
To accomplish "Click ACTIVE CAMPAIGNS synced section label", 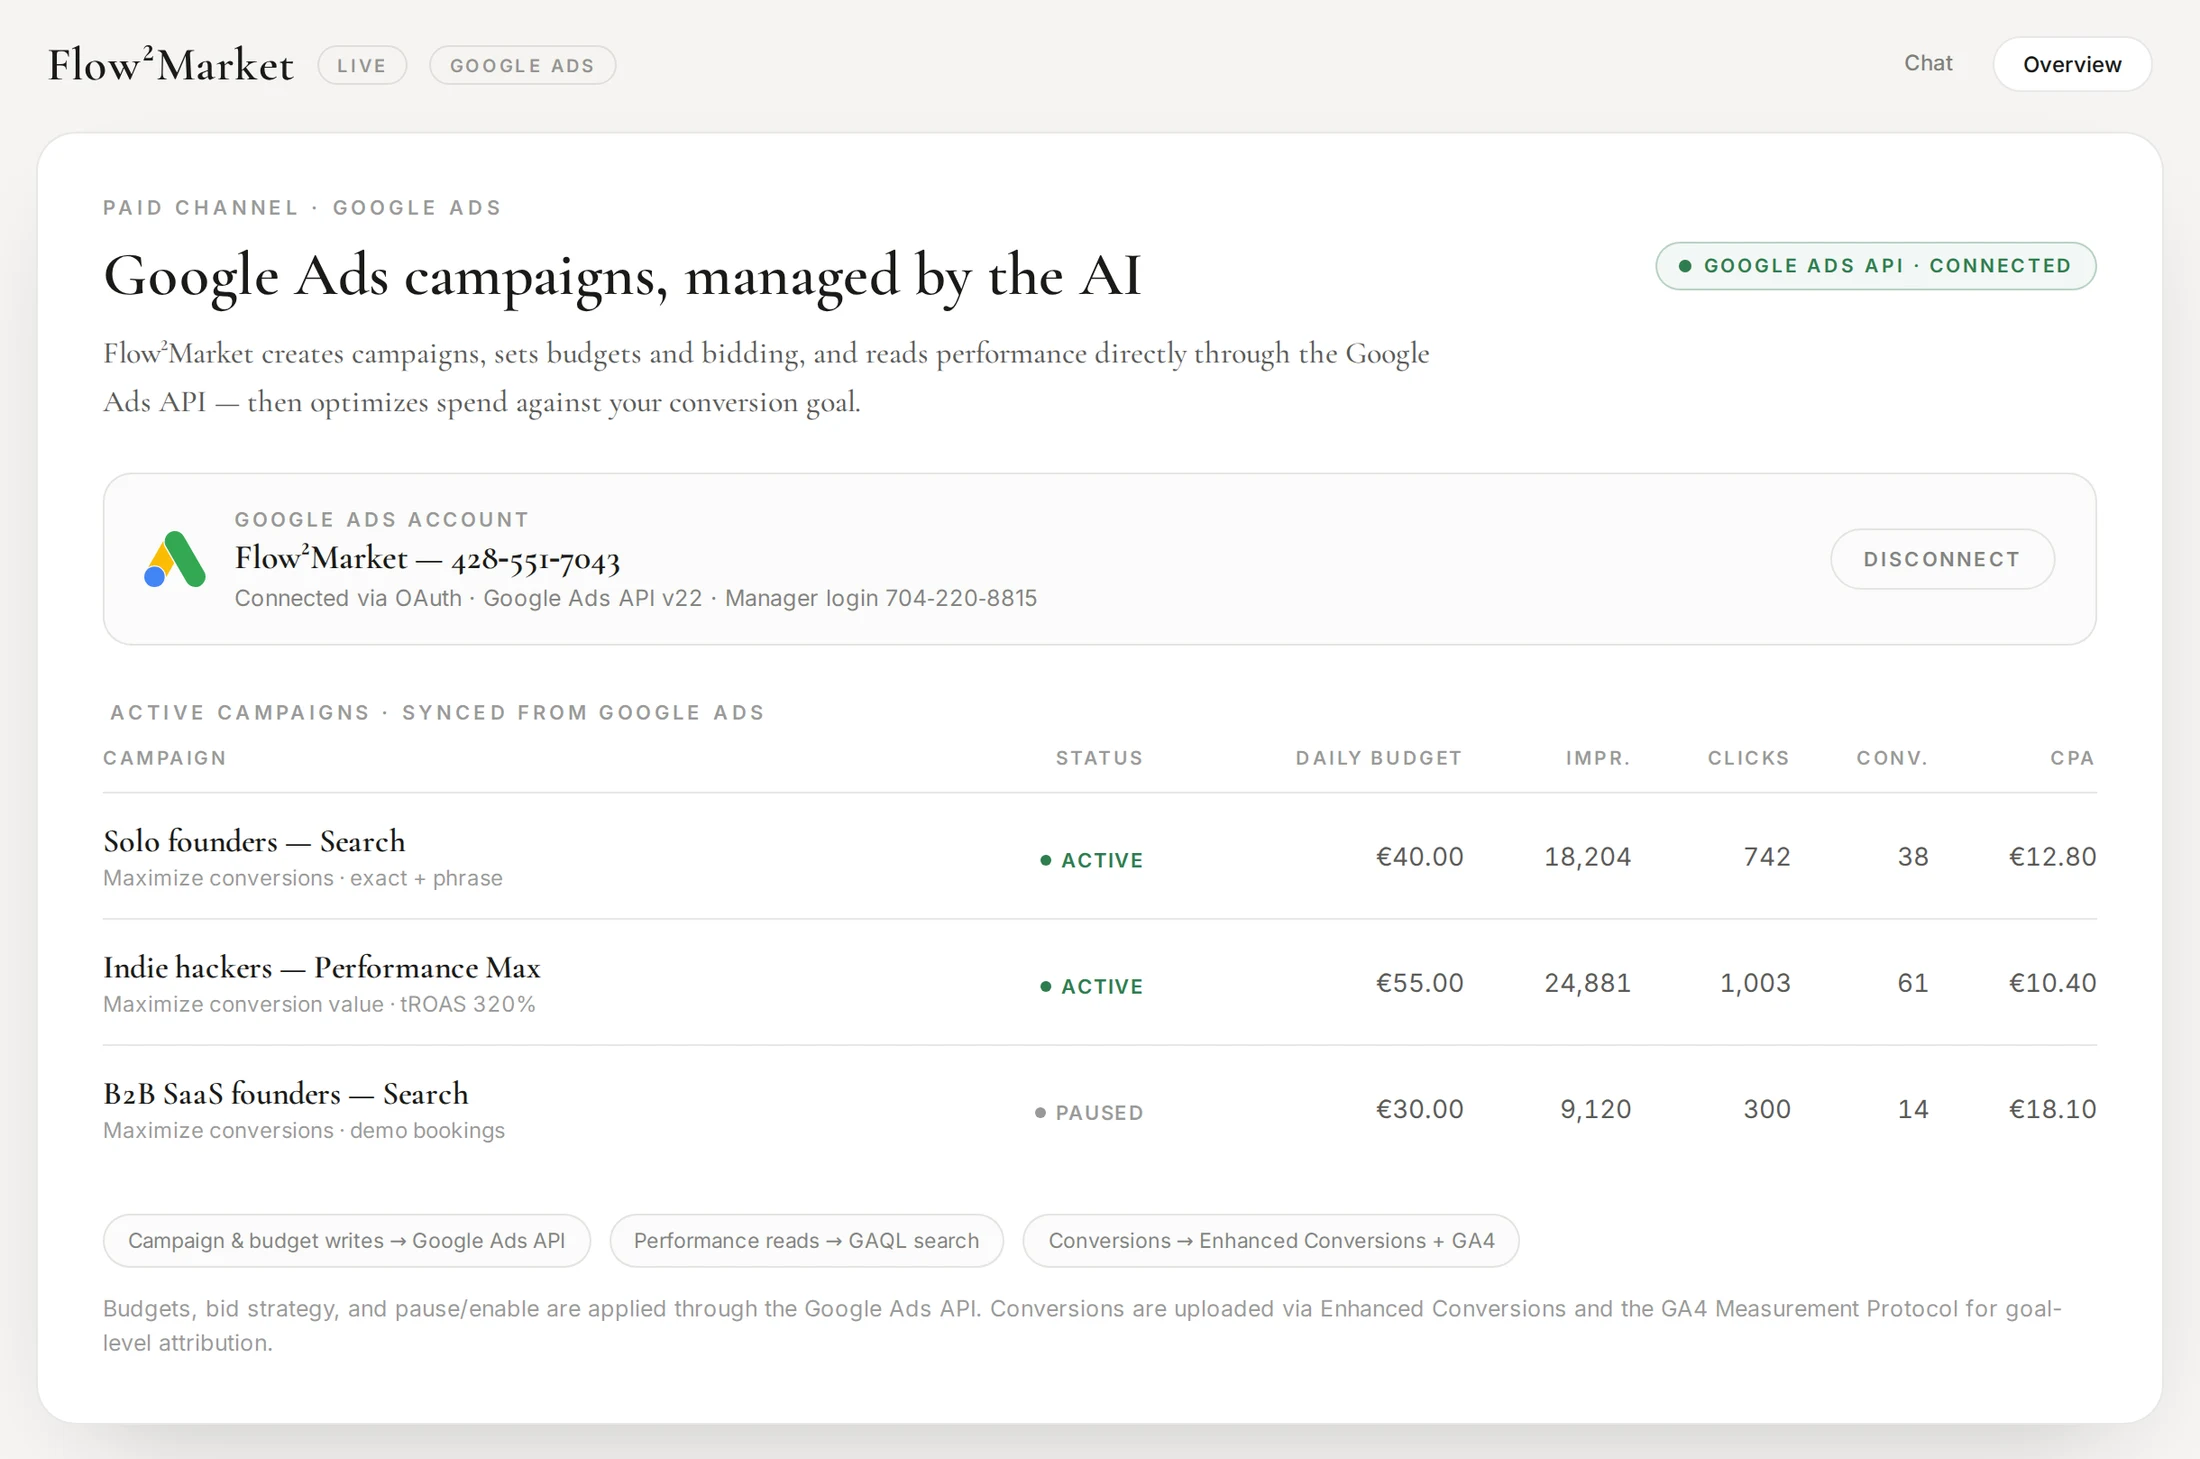I will (437, 713).
